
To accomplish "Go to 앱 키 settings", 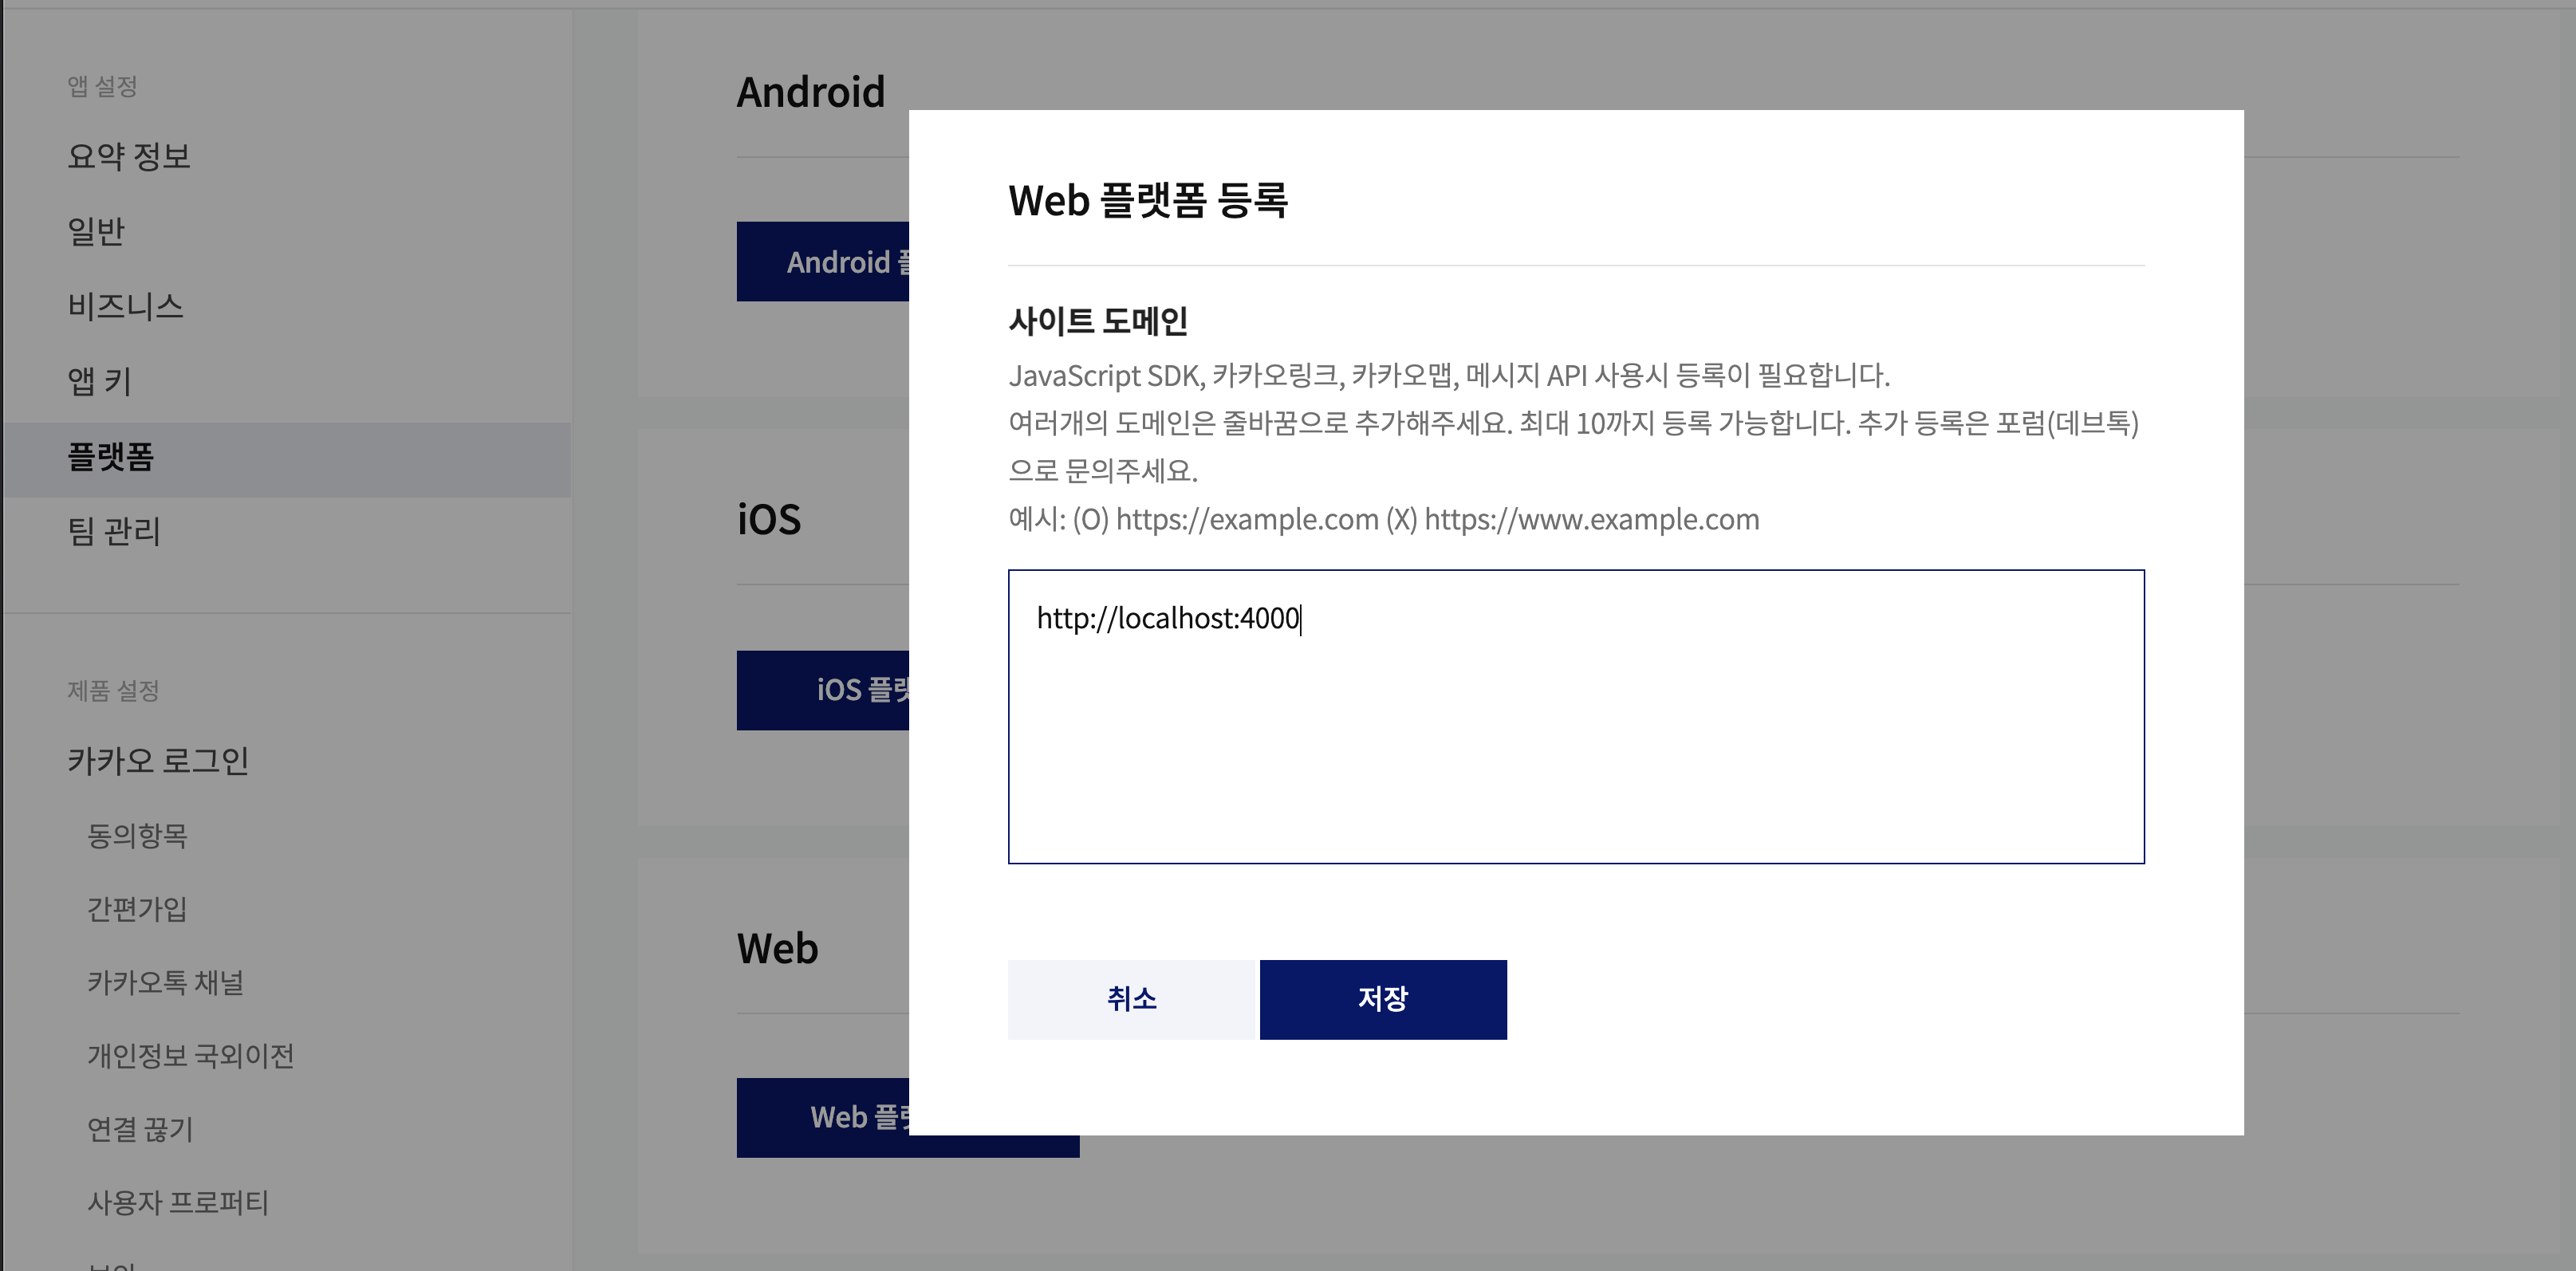I will (x=99, y=381).
